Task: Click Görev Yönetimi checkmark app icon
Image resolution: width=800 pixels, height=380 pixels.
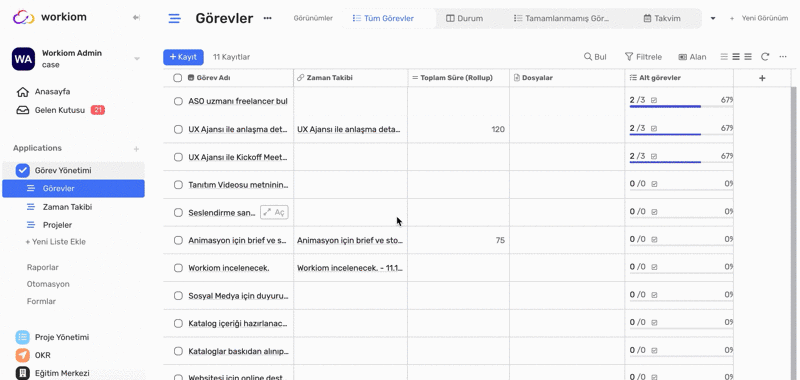Action: pos(22,170)
